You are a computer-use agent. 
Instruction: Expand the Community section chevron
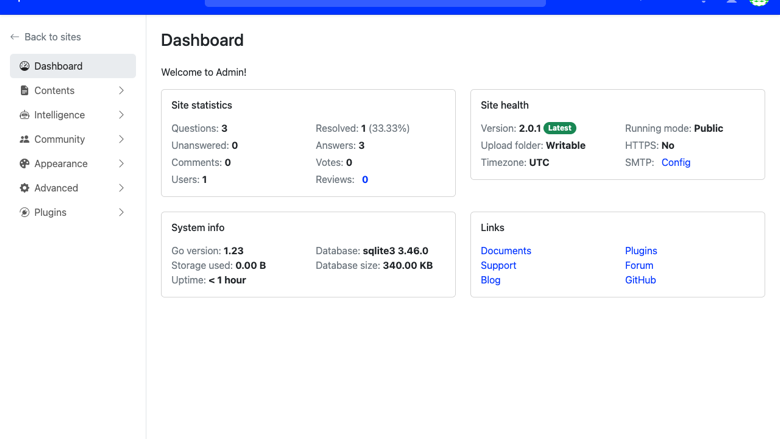[121, 139]
